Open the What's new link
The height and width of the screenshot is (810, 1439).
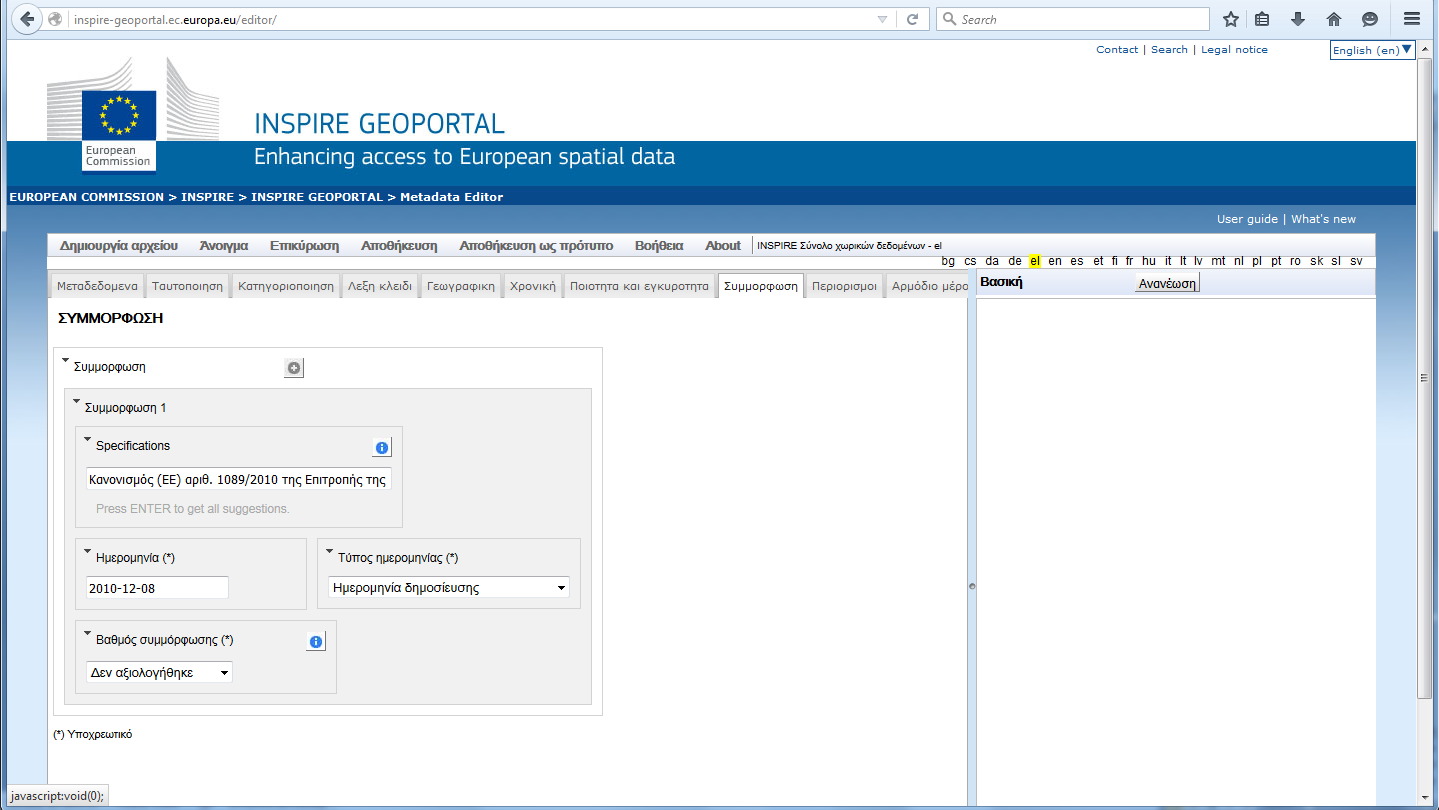click(1323, 219)
